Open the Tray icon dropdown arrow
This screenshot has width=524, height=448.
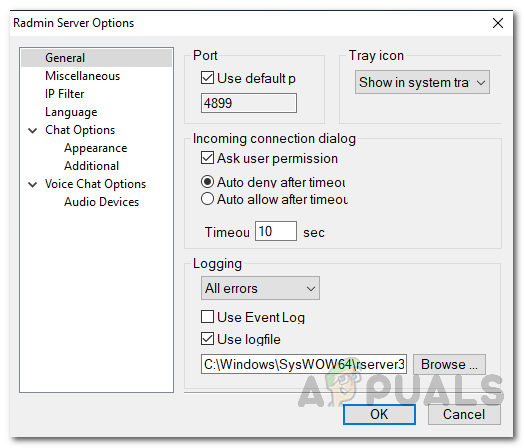coord(481,82)
